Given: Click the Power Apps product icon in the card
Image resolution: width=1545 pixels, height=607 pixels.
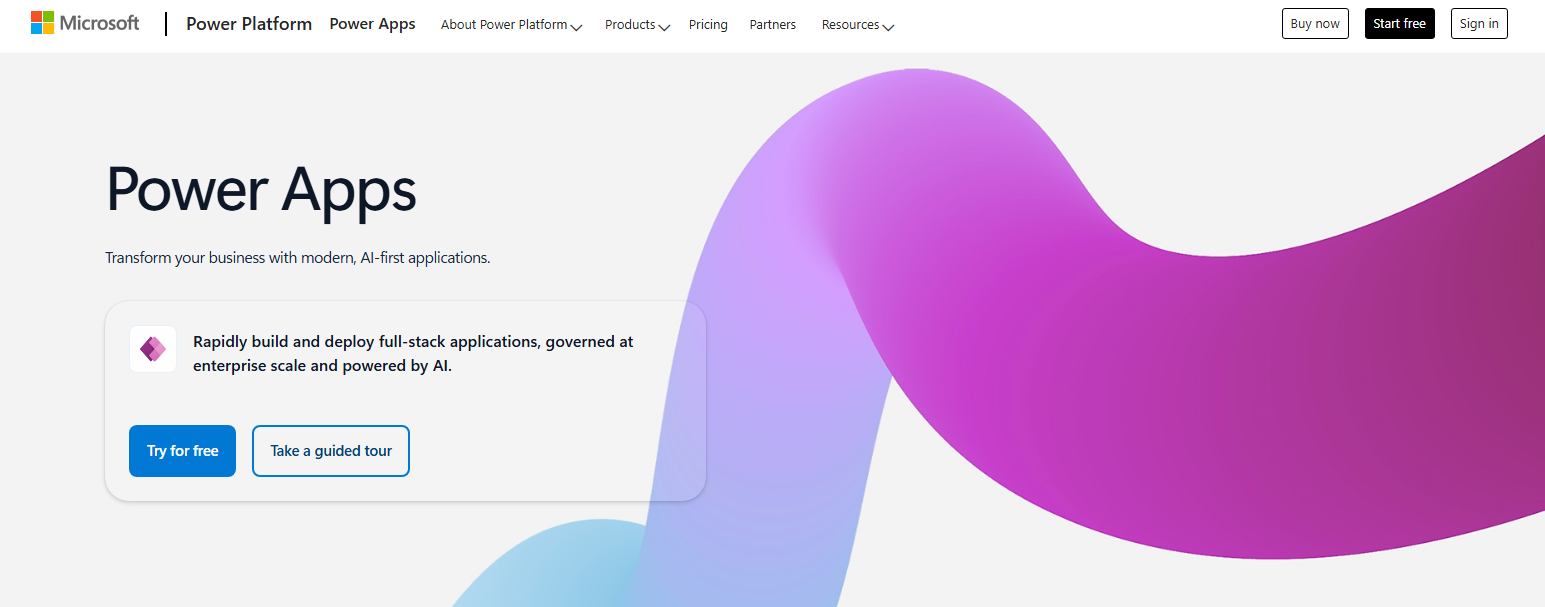Looking at the screenshot, I should [x=153, y=349].
